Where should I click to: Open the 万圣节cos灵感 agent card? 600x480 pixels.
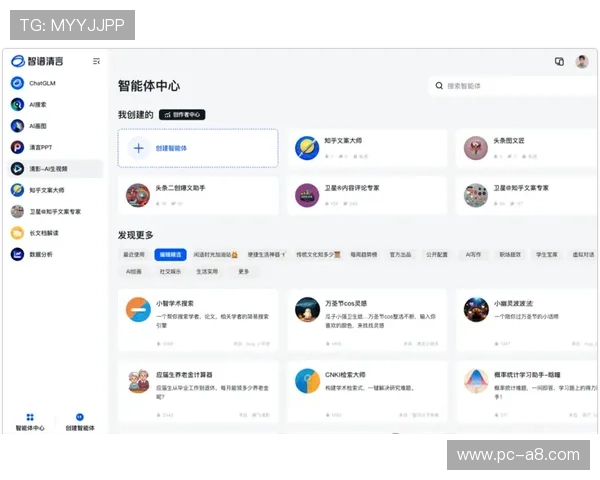[367, 320]
